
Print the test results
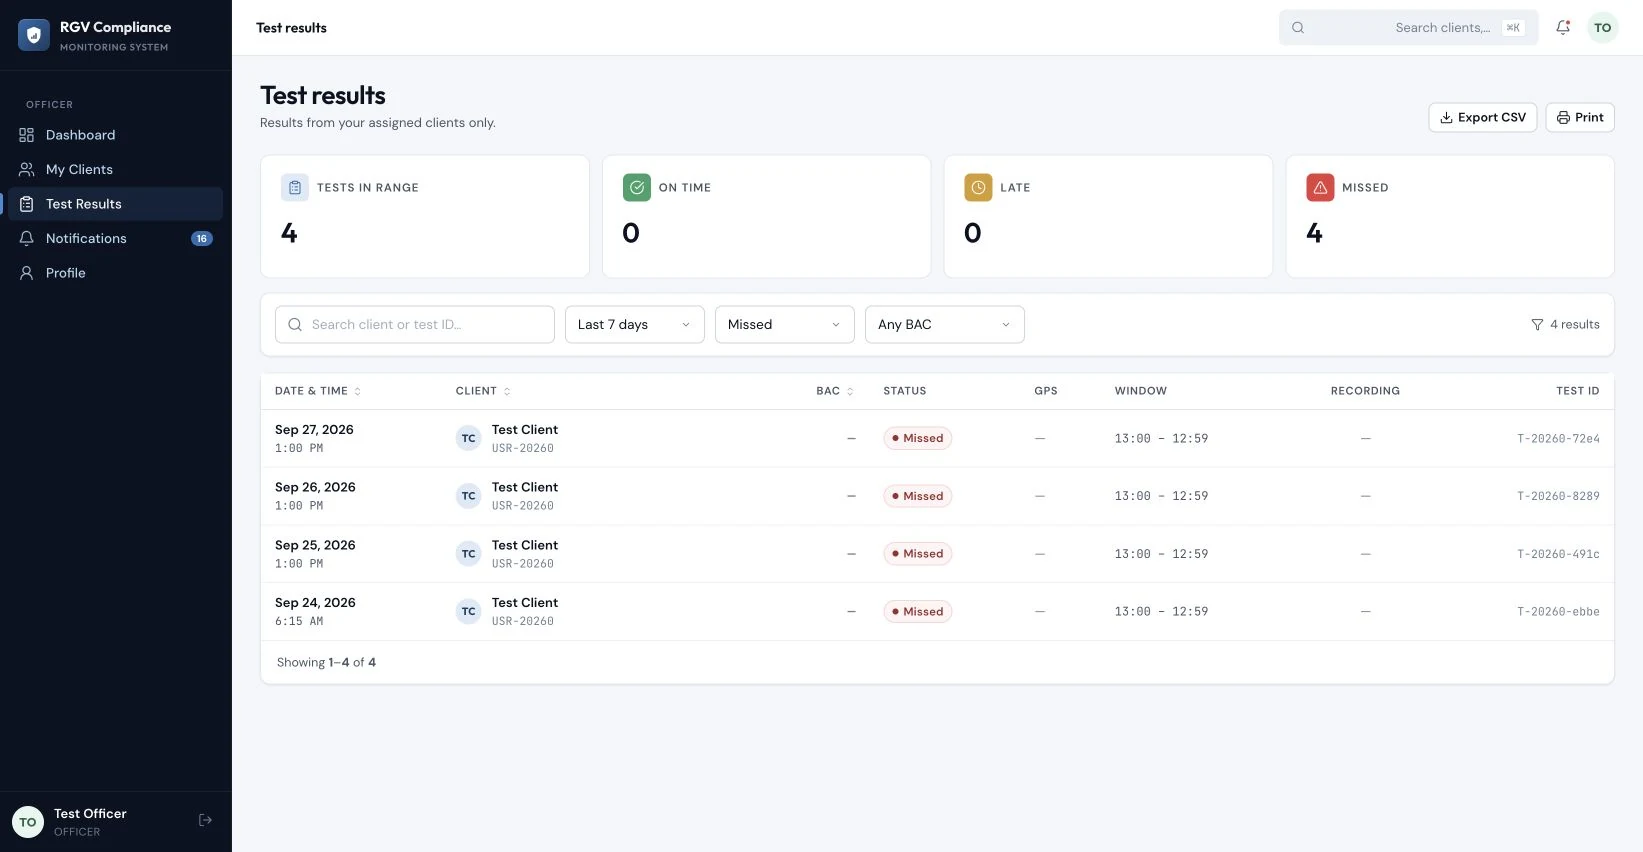coord(1580,117)
